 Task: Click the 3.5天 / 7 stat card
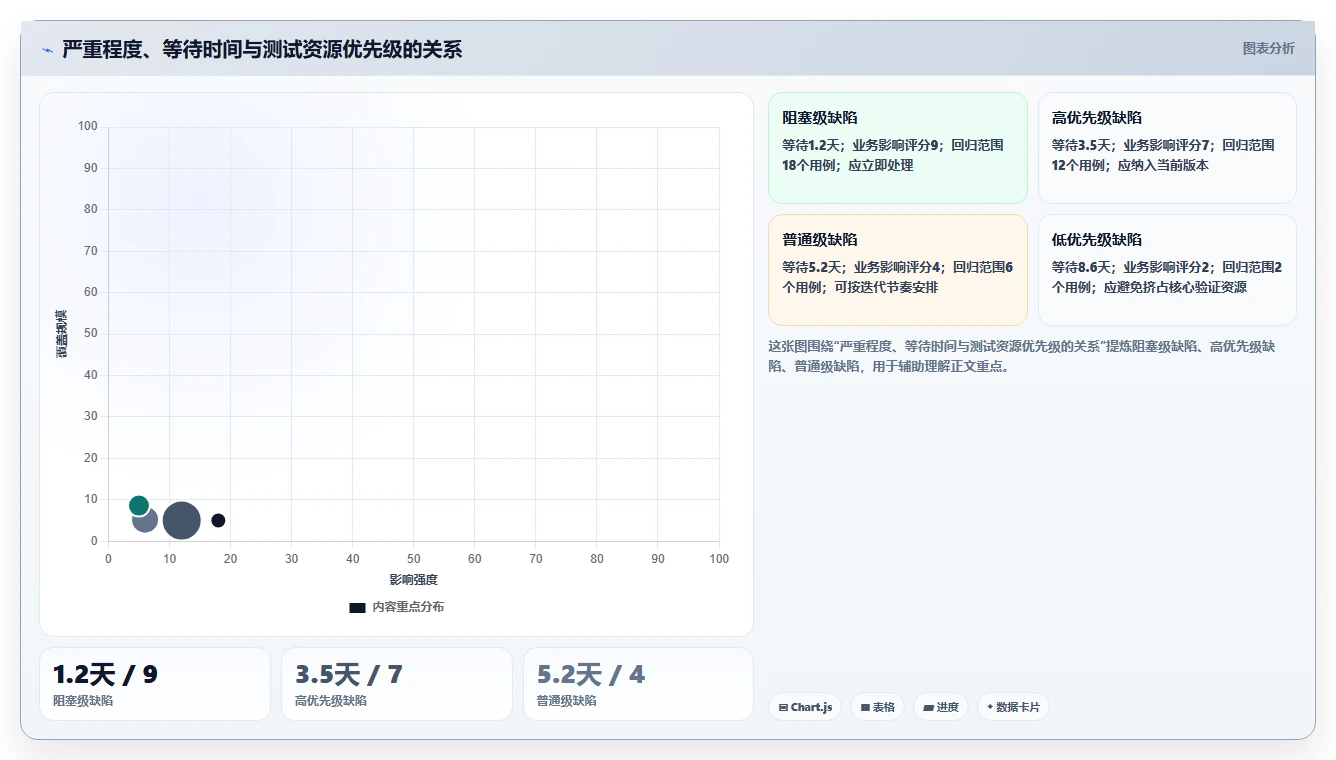click(396, 684)
